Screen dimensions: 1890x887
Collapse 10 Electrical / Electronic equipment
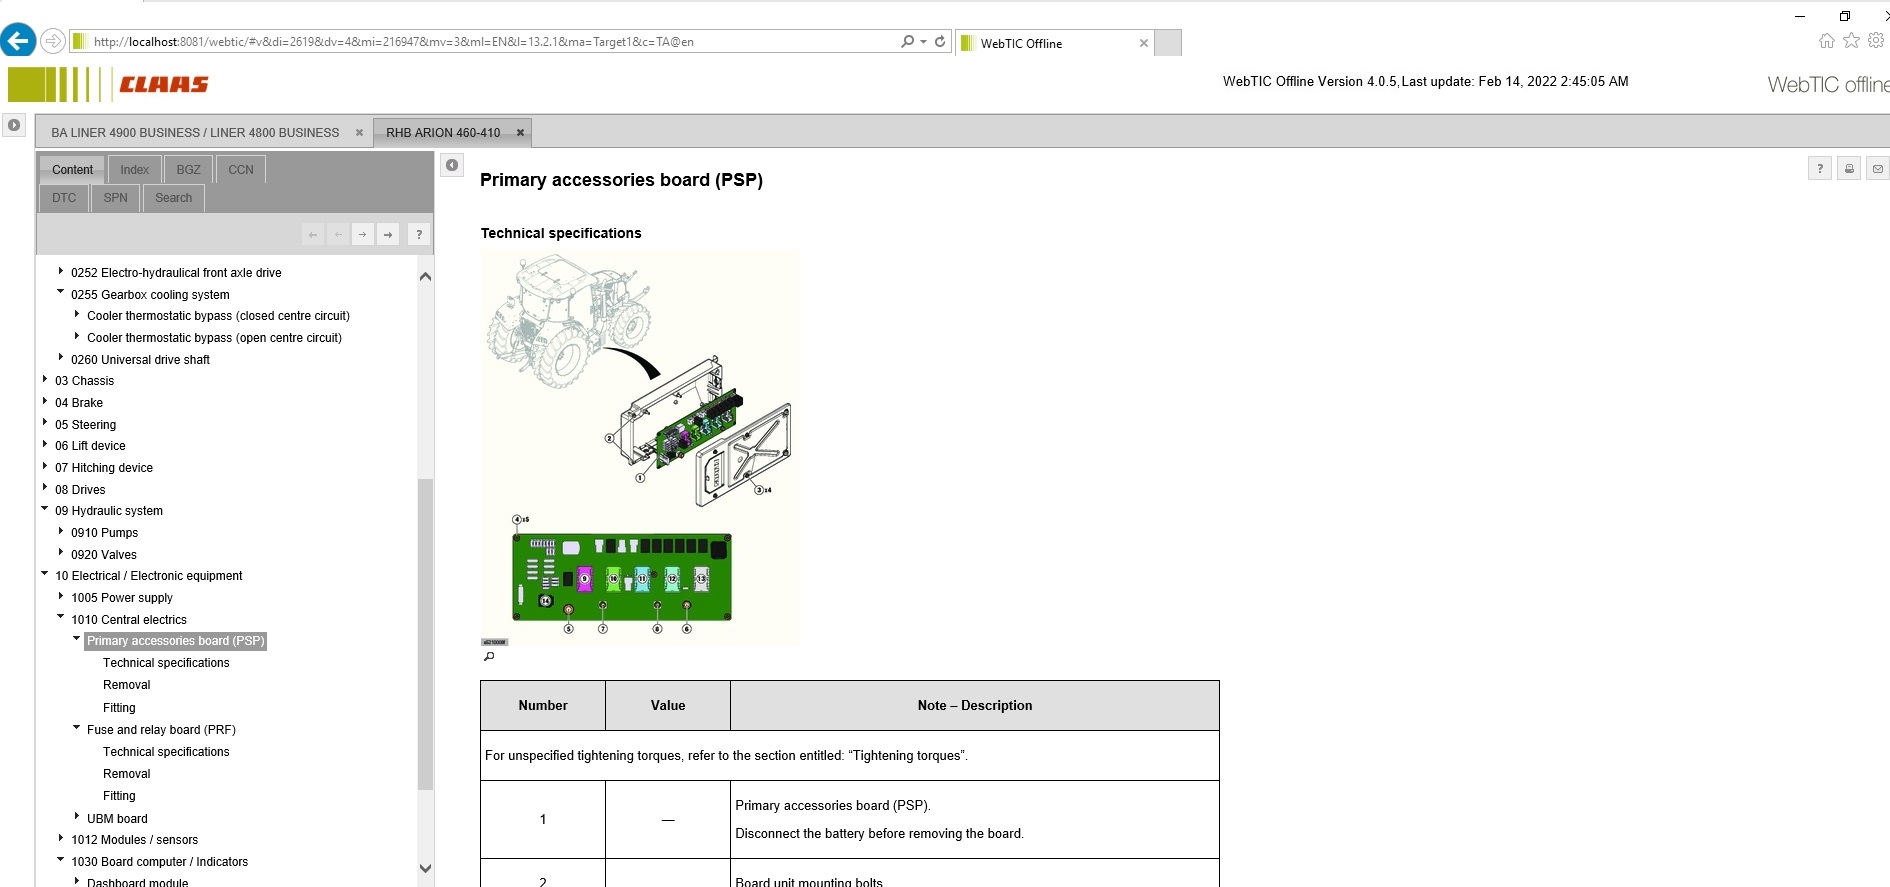tap(44, 574)
